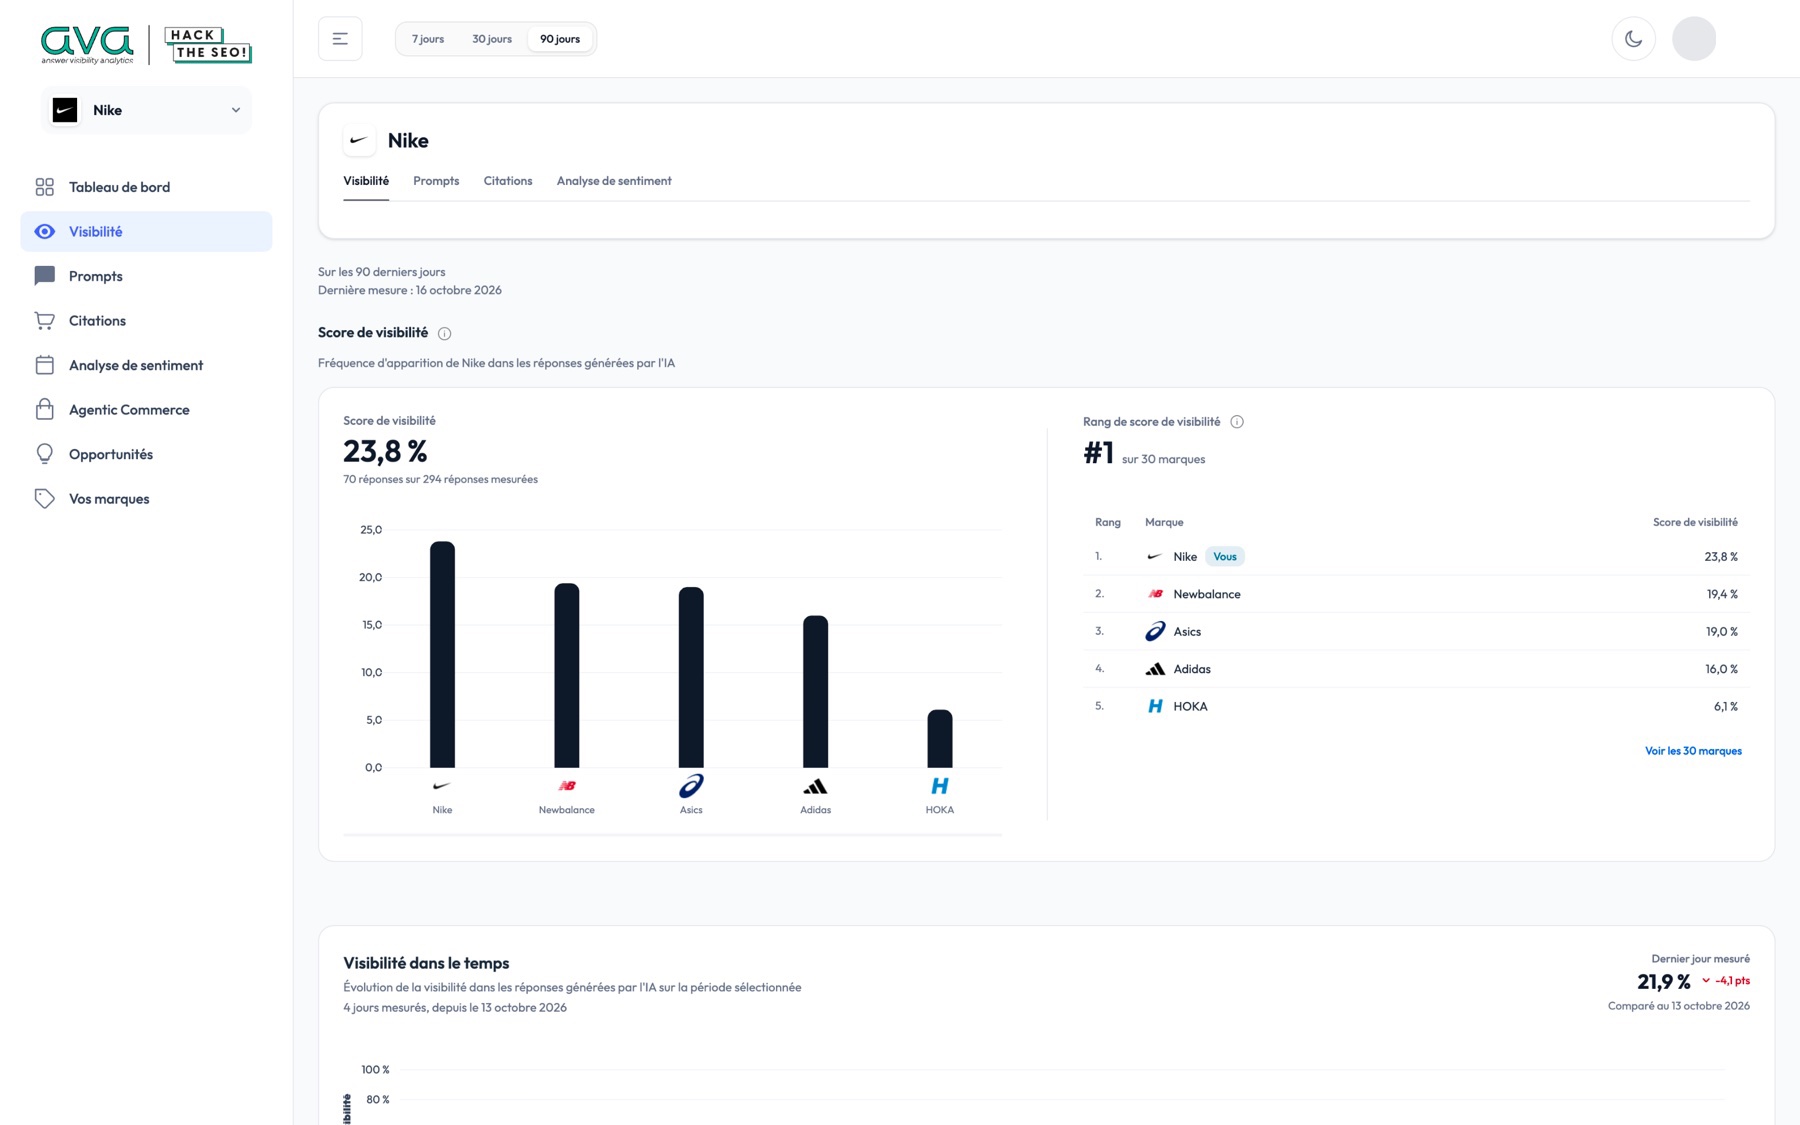Select the 7 jours period
Image resolution: width=1800 pixels, height=1125 pixels.
coord(428,39)
